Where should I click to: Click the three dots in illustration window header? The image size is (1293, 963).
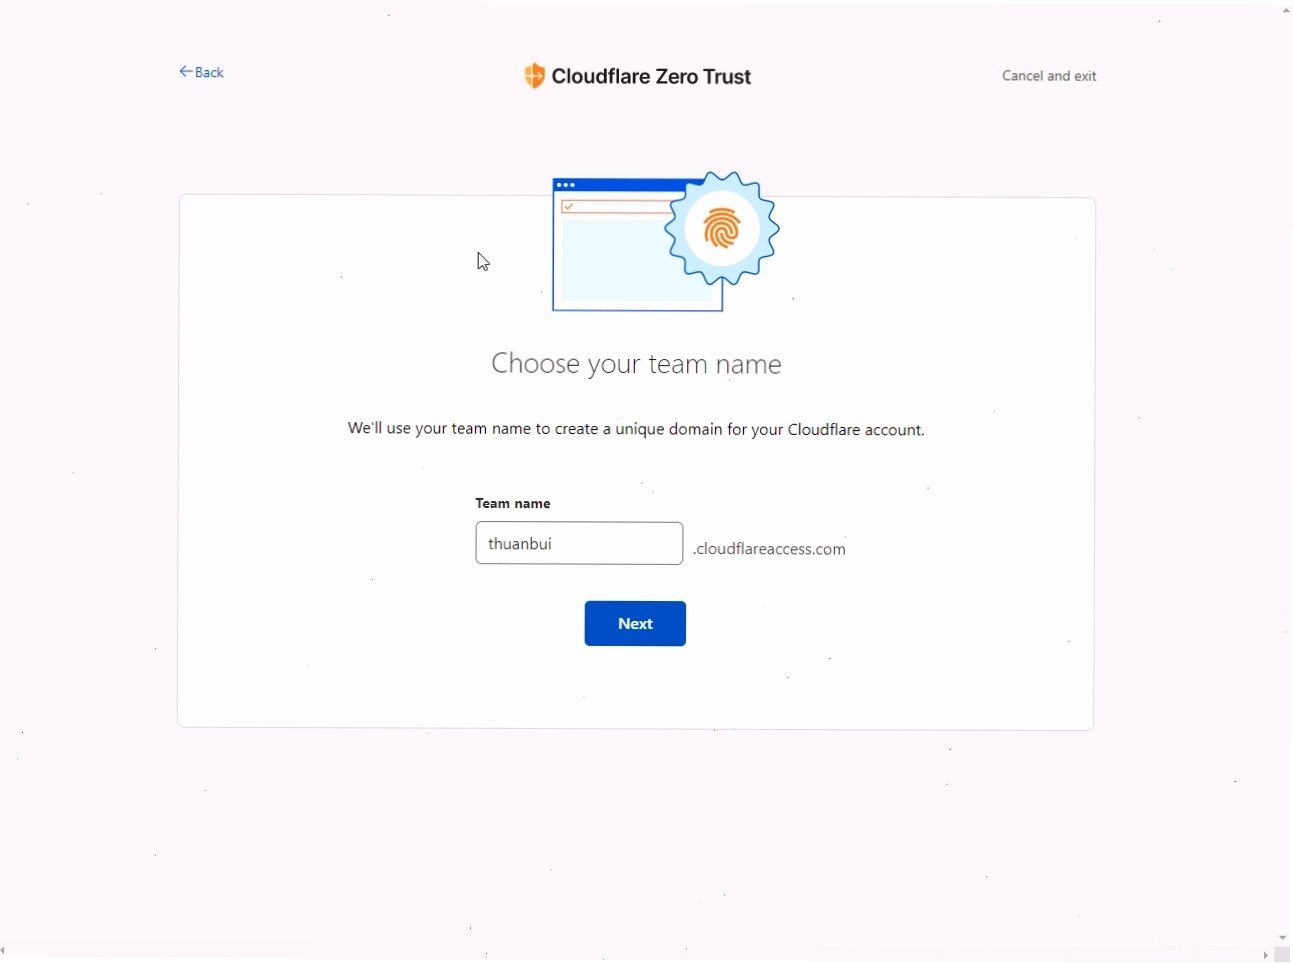(x=566, y=185)
